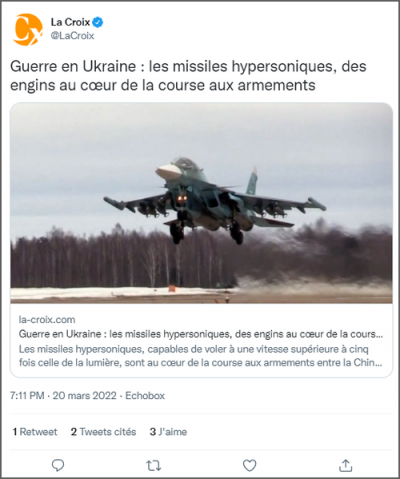Open the @LaCroix handle

tap(72, 36)
